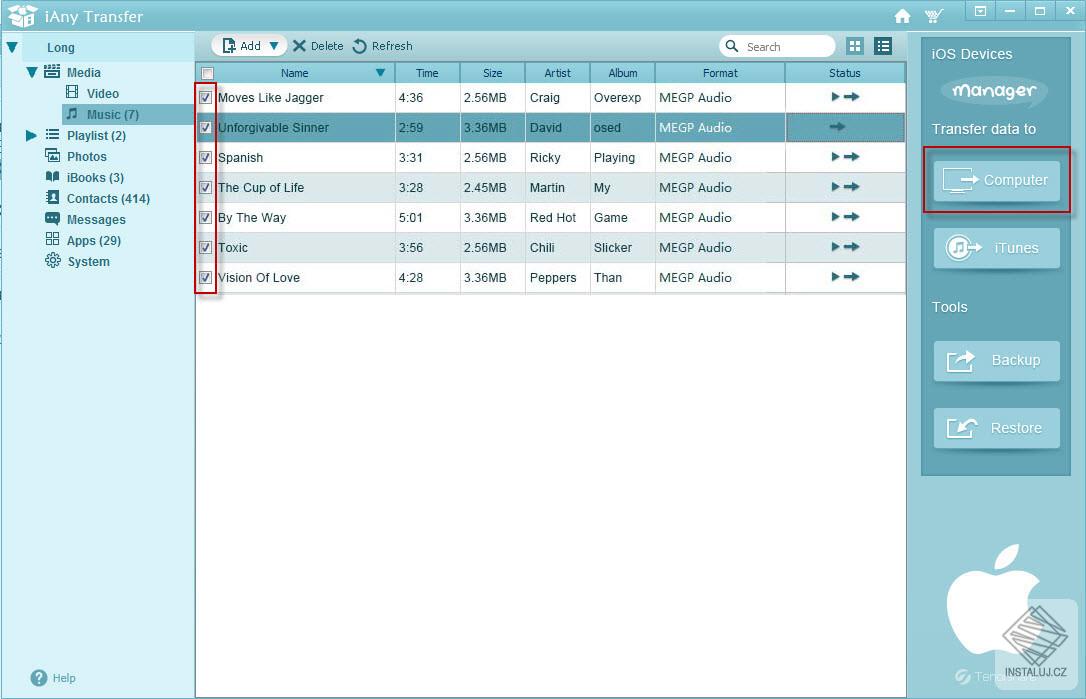The height and width of the screenshot is (699, 1086).
Task: Click the Delete button
Action: (318, 46)
